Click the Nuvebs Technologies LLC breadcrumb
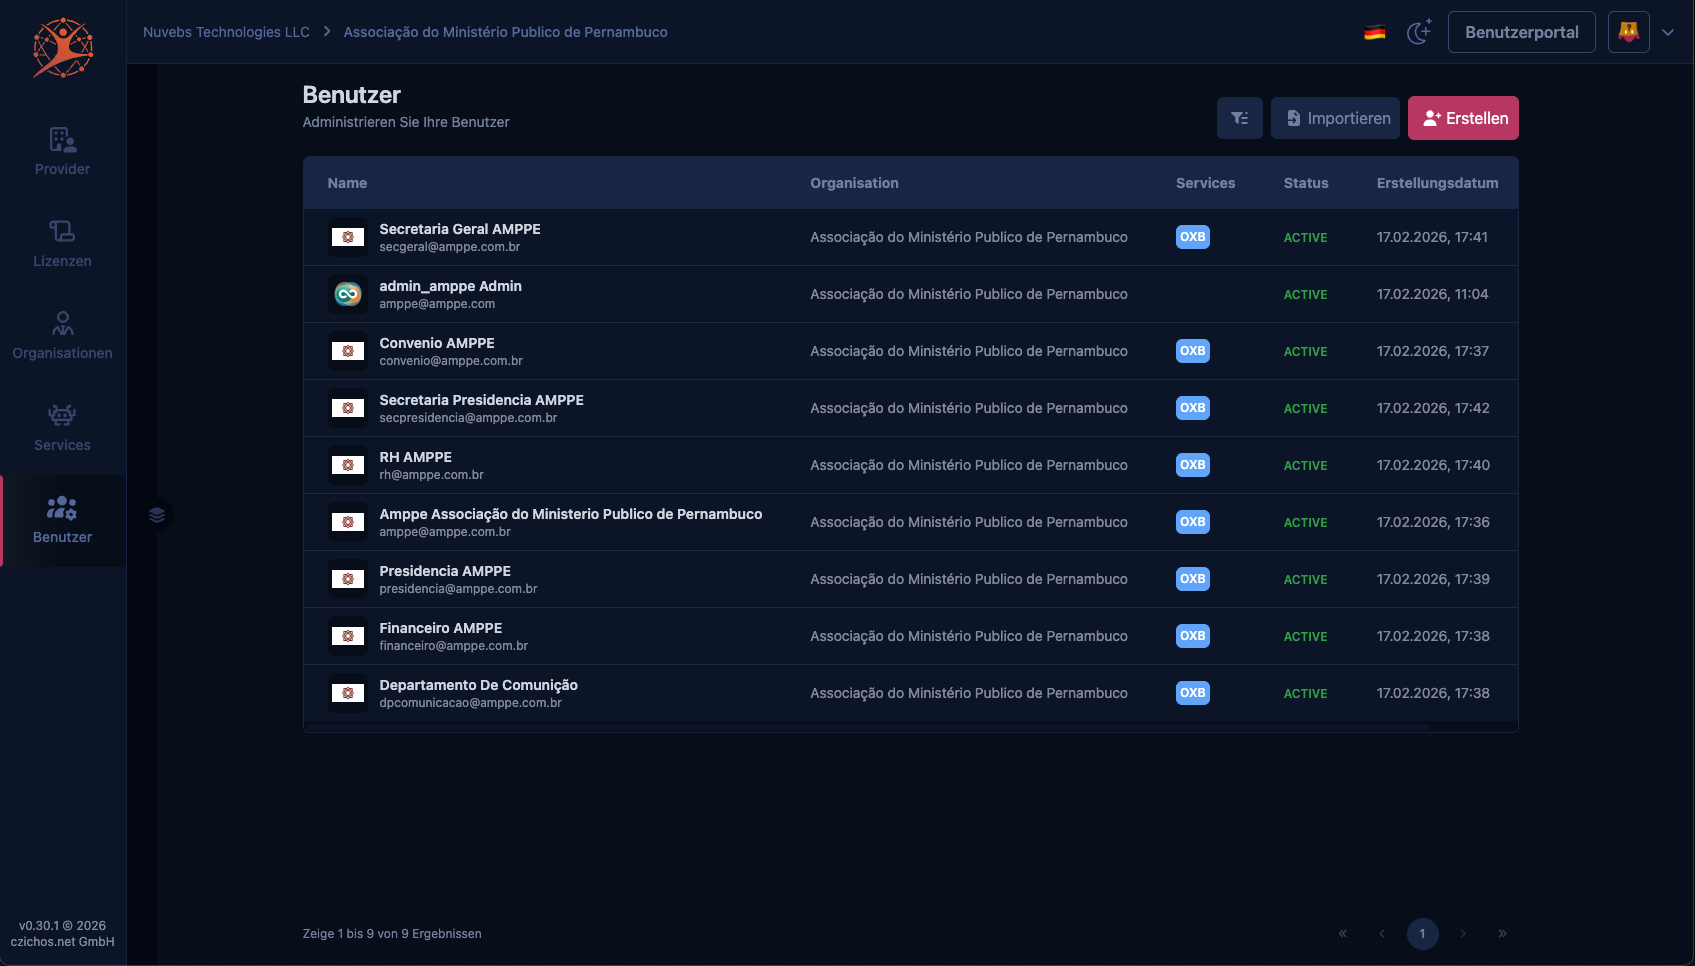1695x966 pixels. point(226,32)
